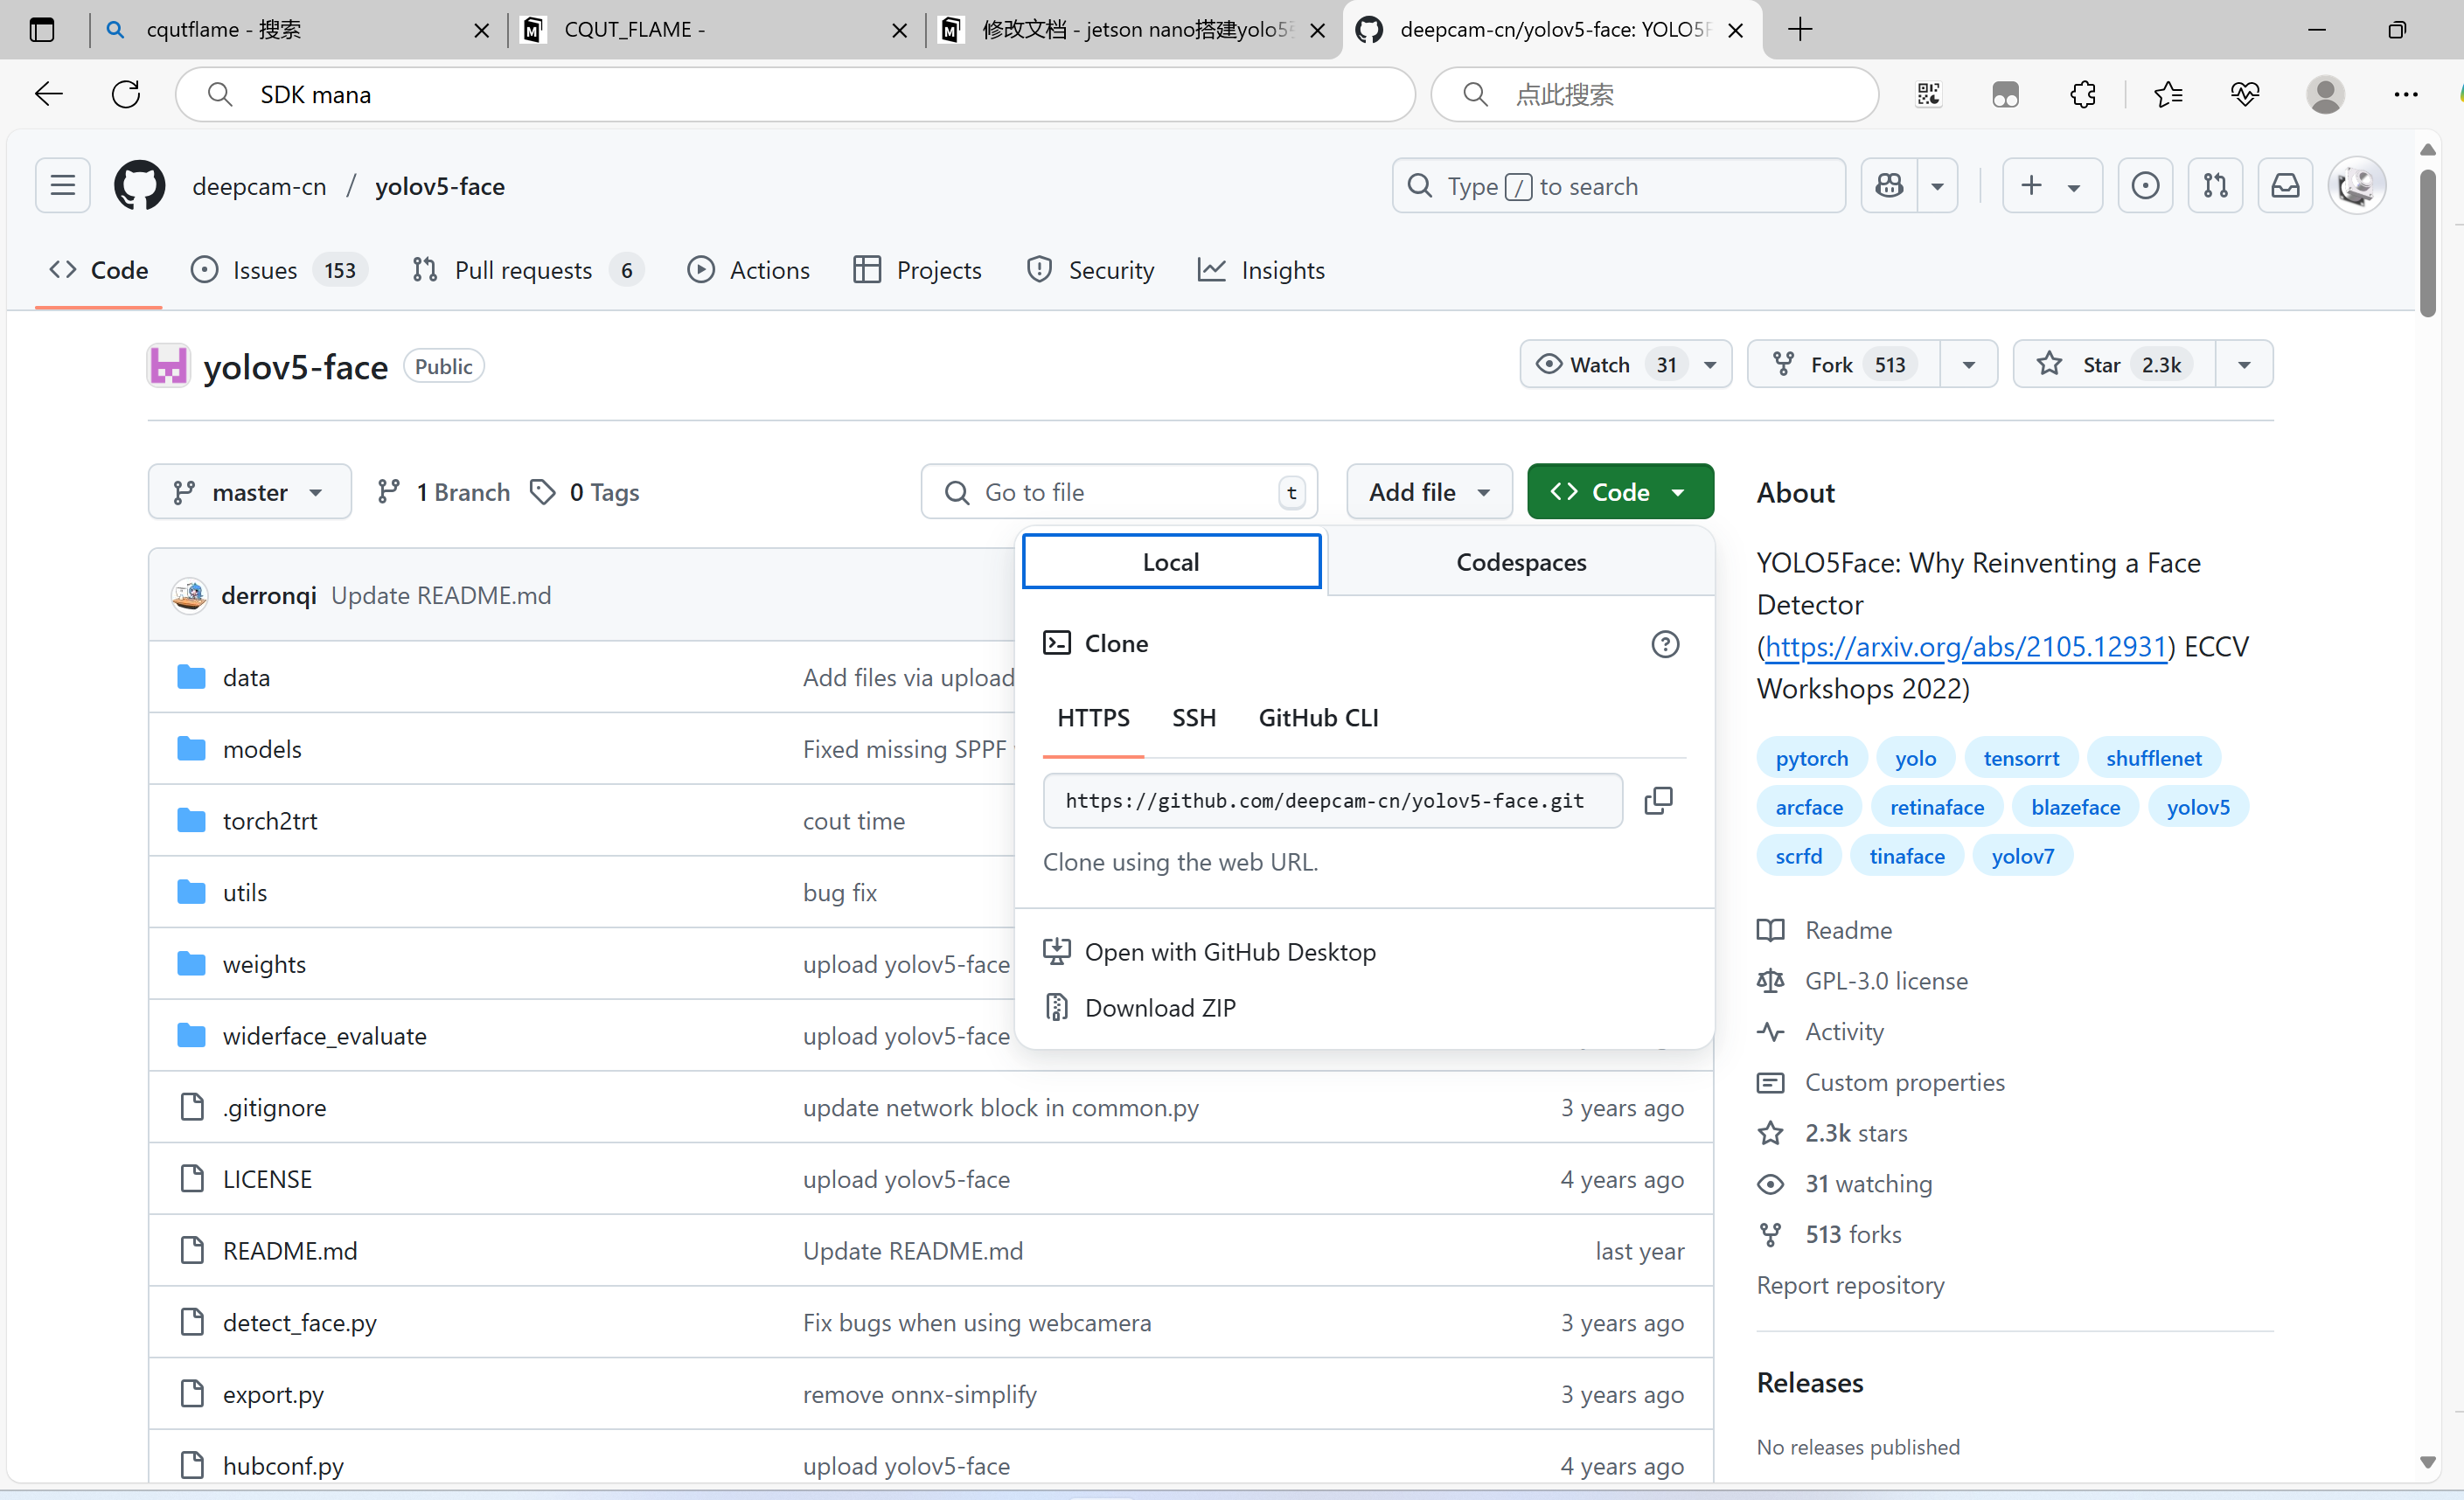Expand the Copilot dropdown arrow in header

pos(1937,186)
